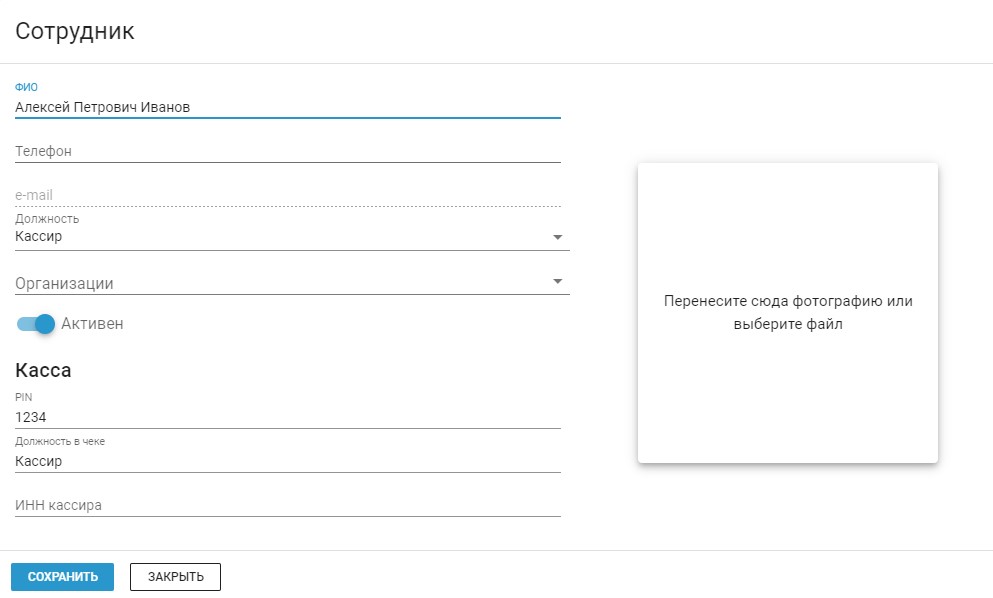The height and width of the screenshot is (598, 993).
Task: Click the photo upload drop area
Action: (788, 313)
